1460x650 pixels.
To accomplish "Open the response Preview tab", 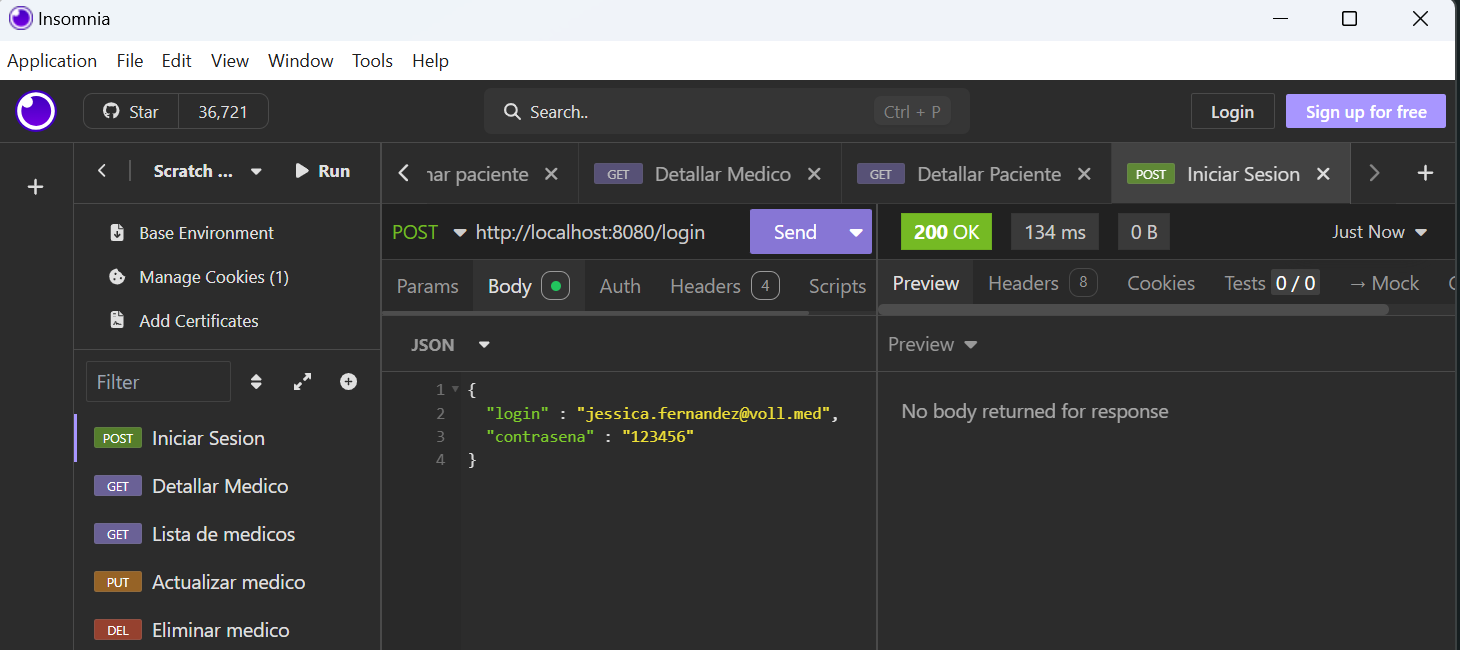I will click(926, 283).
